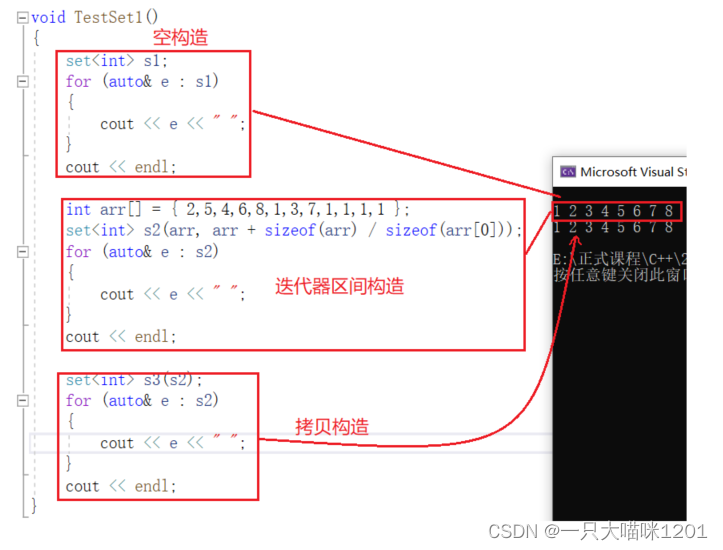The height and width of the screenshot is (550, 723).
Task: Click the red 空构造 annotation label
Action: pos(180,37)
